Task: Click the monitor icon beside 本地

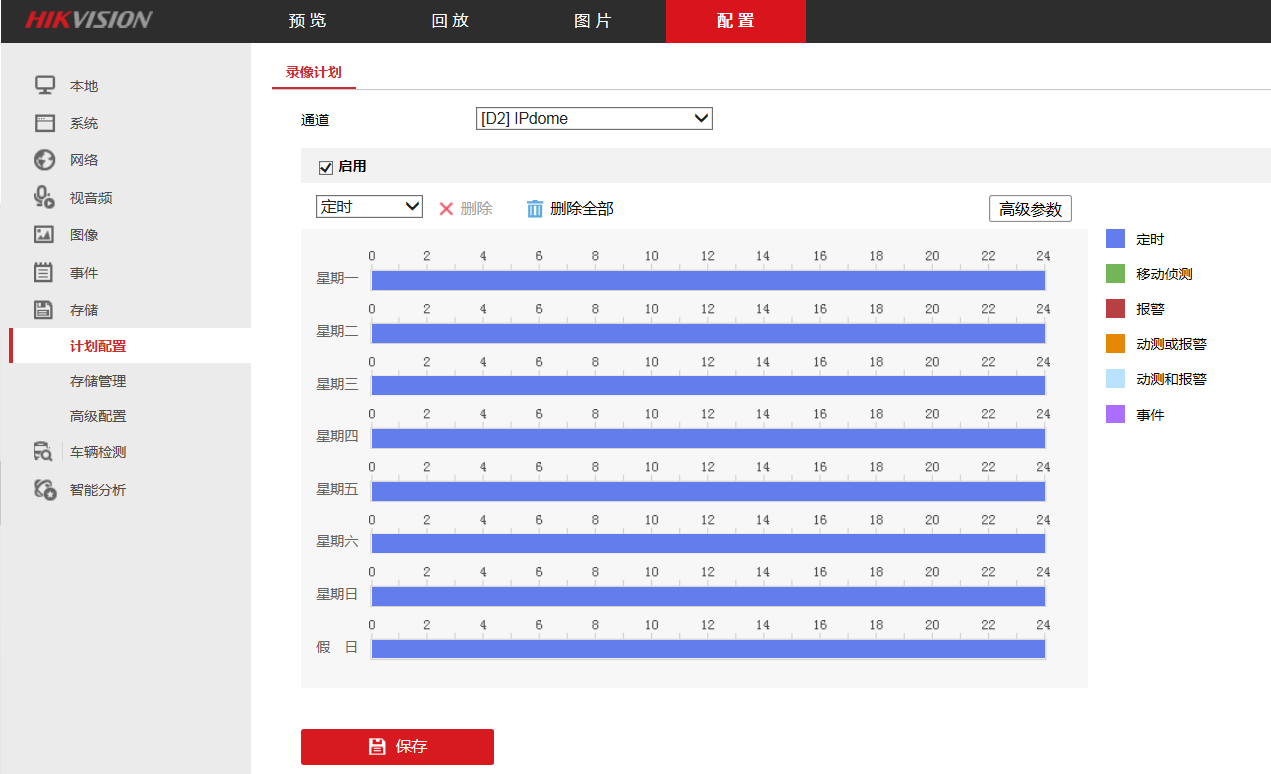Action: pos(44,85)
